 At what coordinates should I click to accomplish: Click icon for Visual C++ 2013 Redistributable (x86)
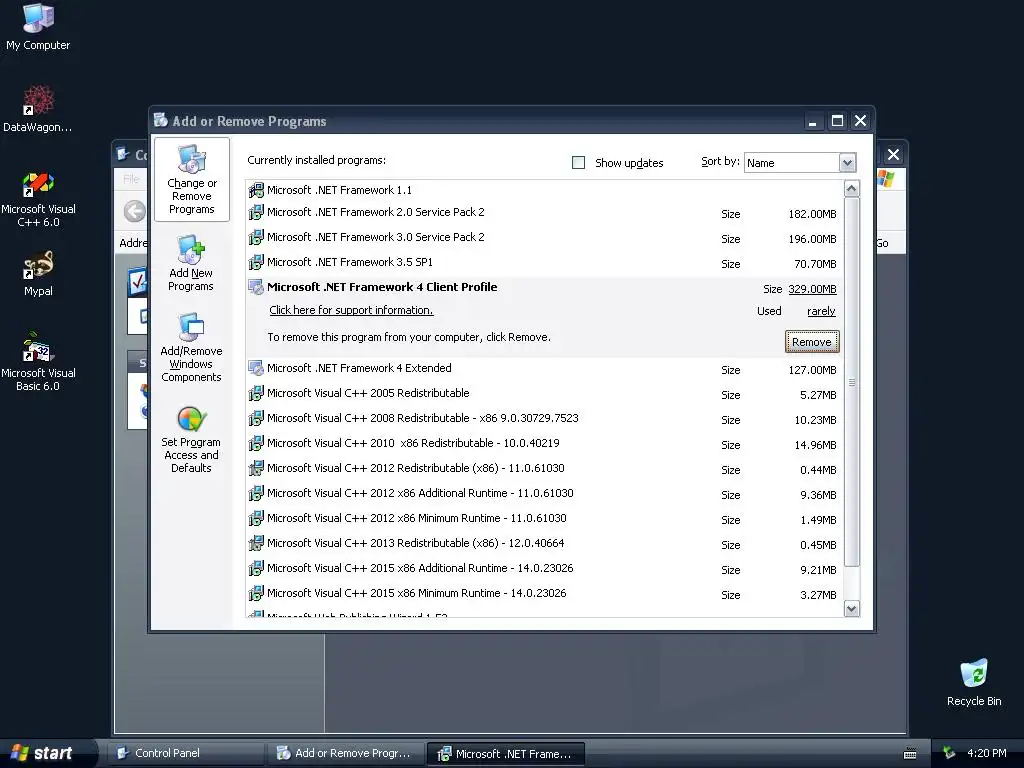tap(256, 543)
